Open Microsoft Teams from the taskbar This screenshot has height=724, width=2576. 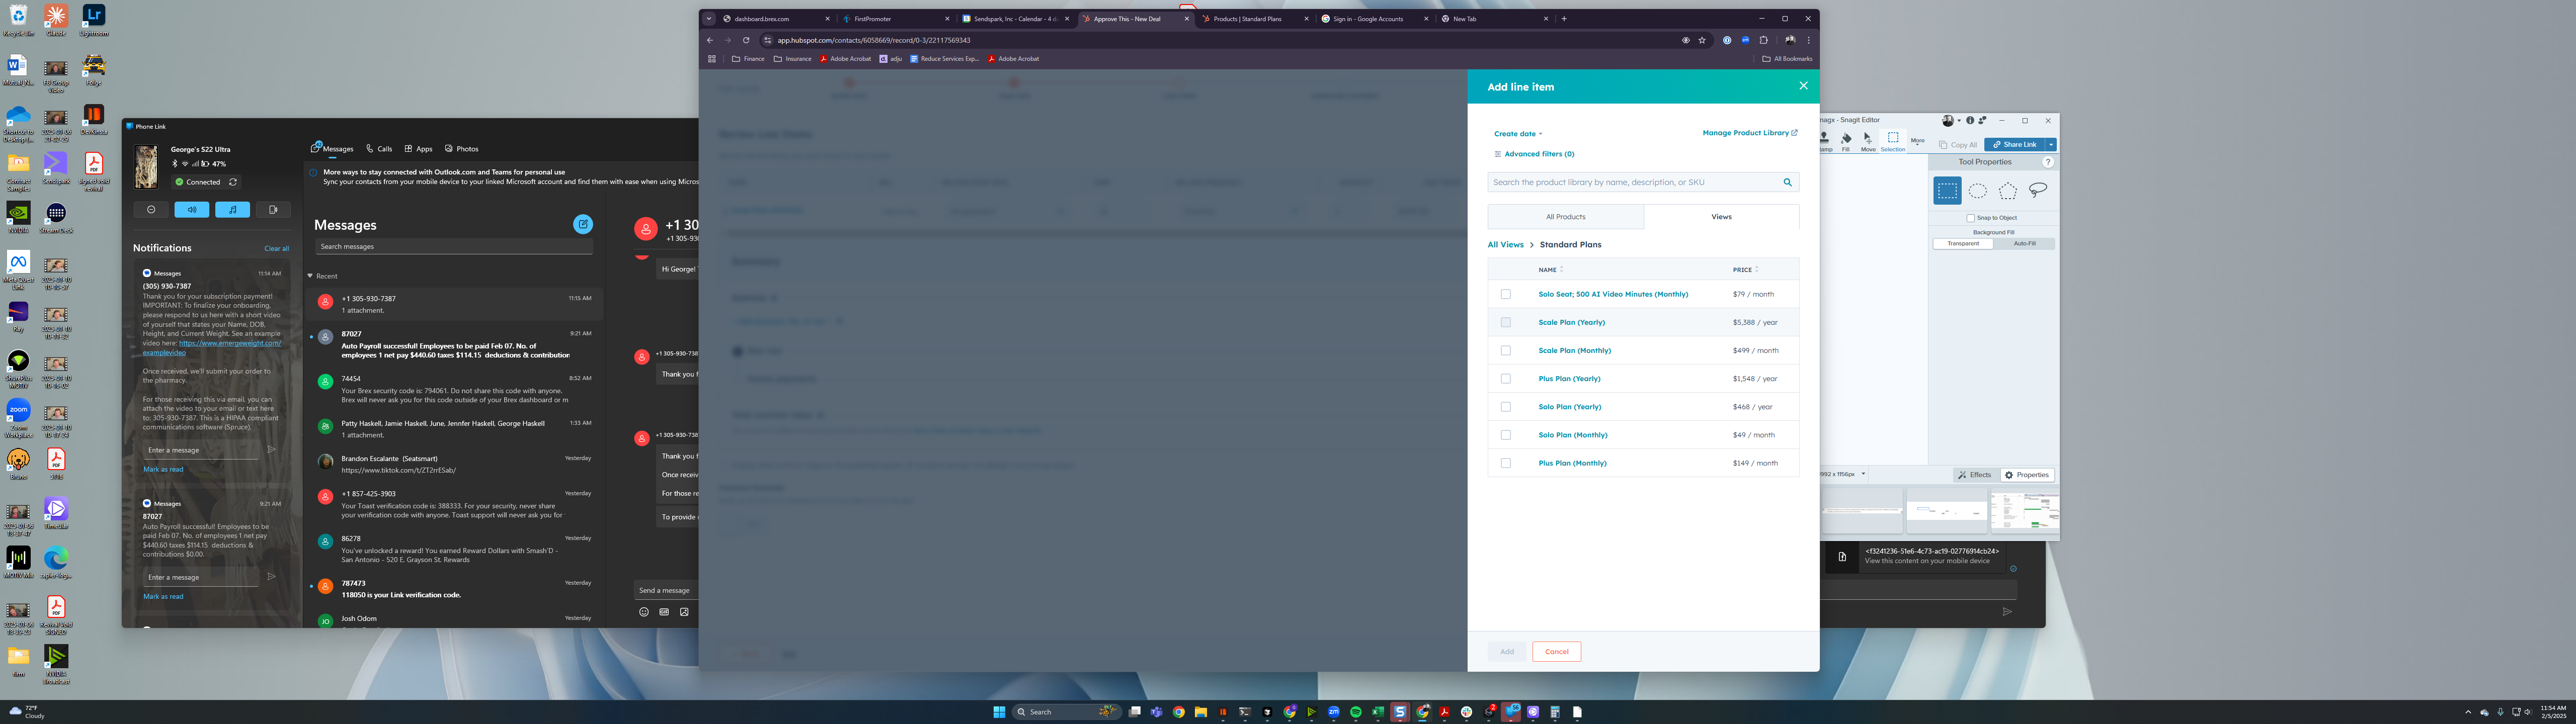click(1157, 712)
